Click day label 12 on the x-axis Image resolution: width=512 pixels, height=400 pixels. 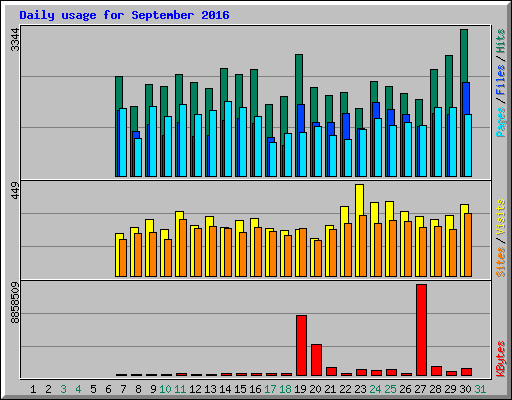195,389
